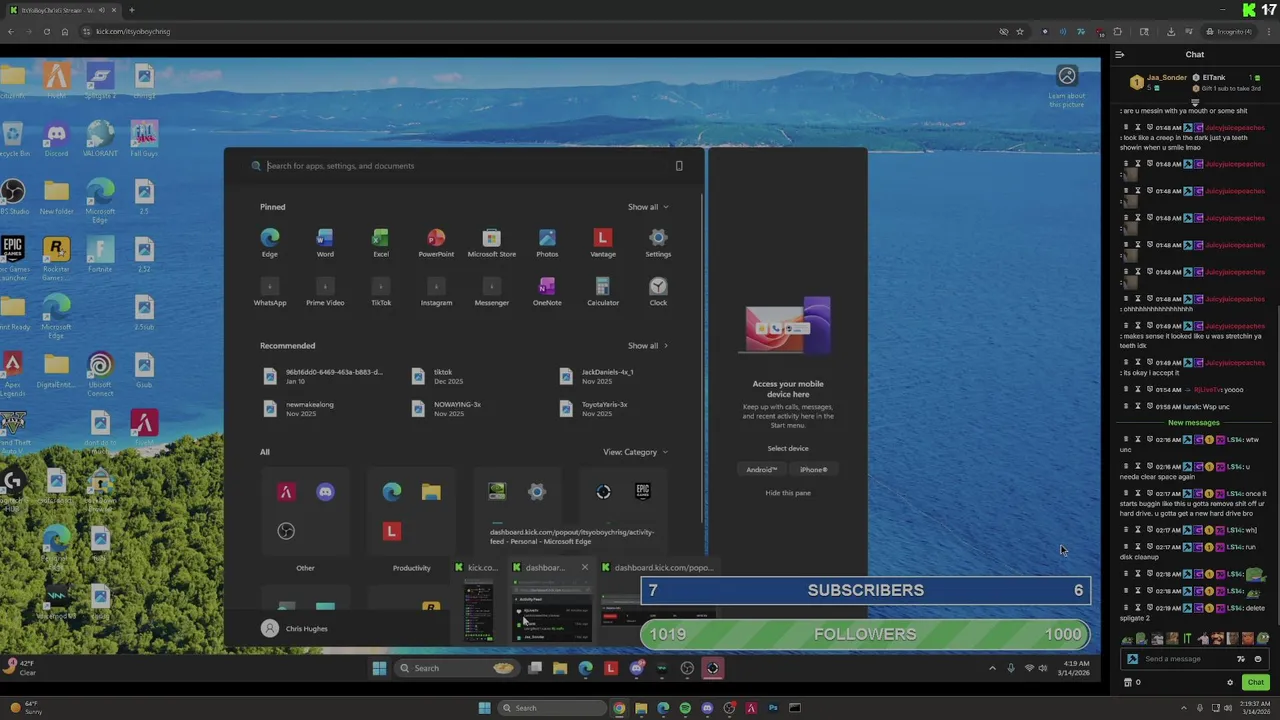Open the Vantage pinned app
The height and width of the screenshot is (720, 1280).
(x=603, y=242)
